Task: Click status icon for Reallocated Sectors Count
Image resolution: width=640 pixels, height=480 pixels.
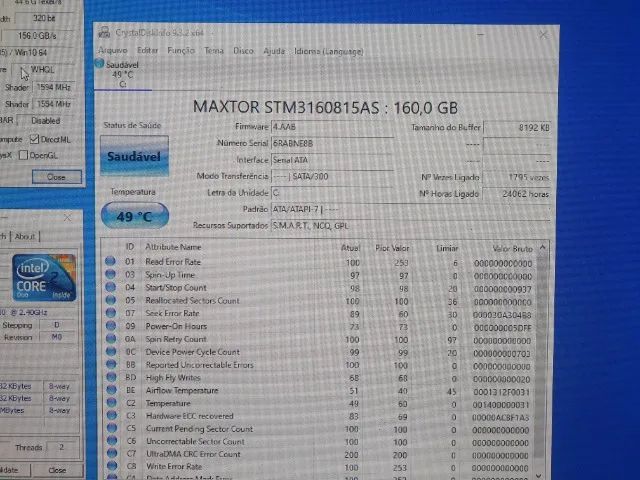Action: click(110, 300)
